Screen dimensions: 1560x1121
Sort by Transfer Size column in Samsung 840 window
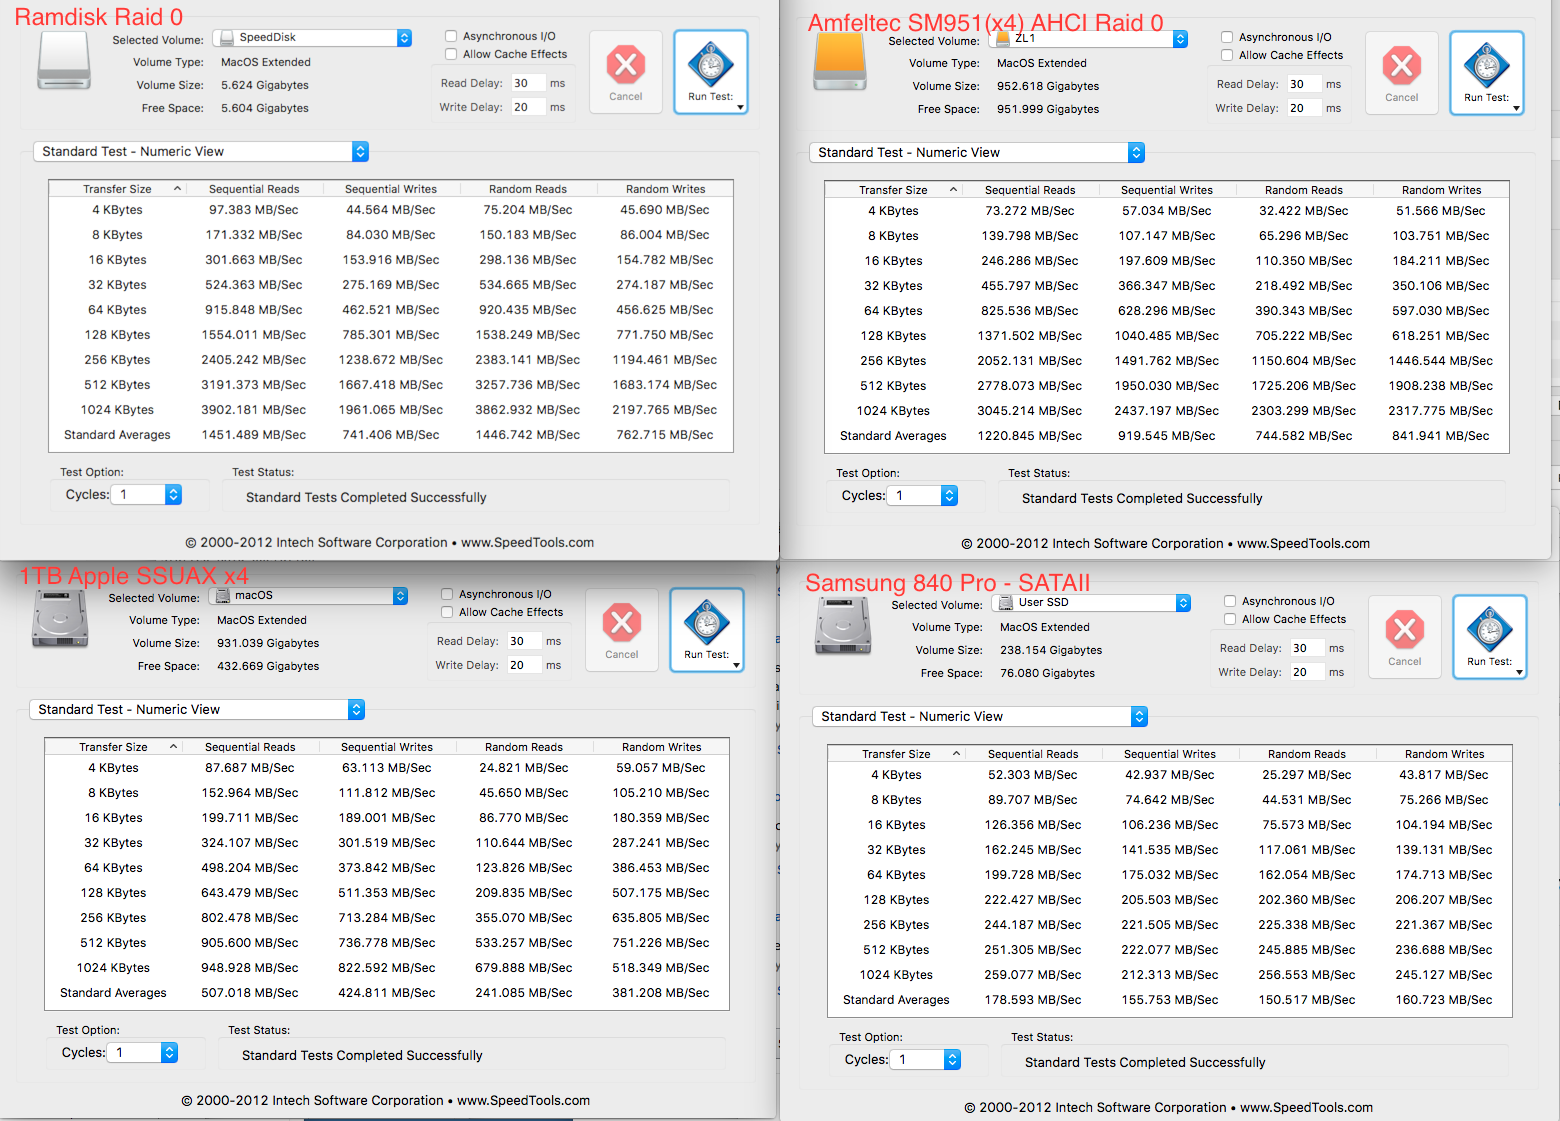pyautogui.click(x=896, y=754)
